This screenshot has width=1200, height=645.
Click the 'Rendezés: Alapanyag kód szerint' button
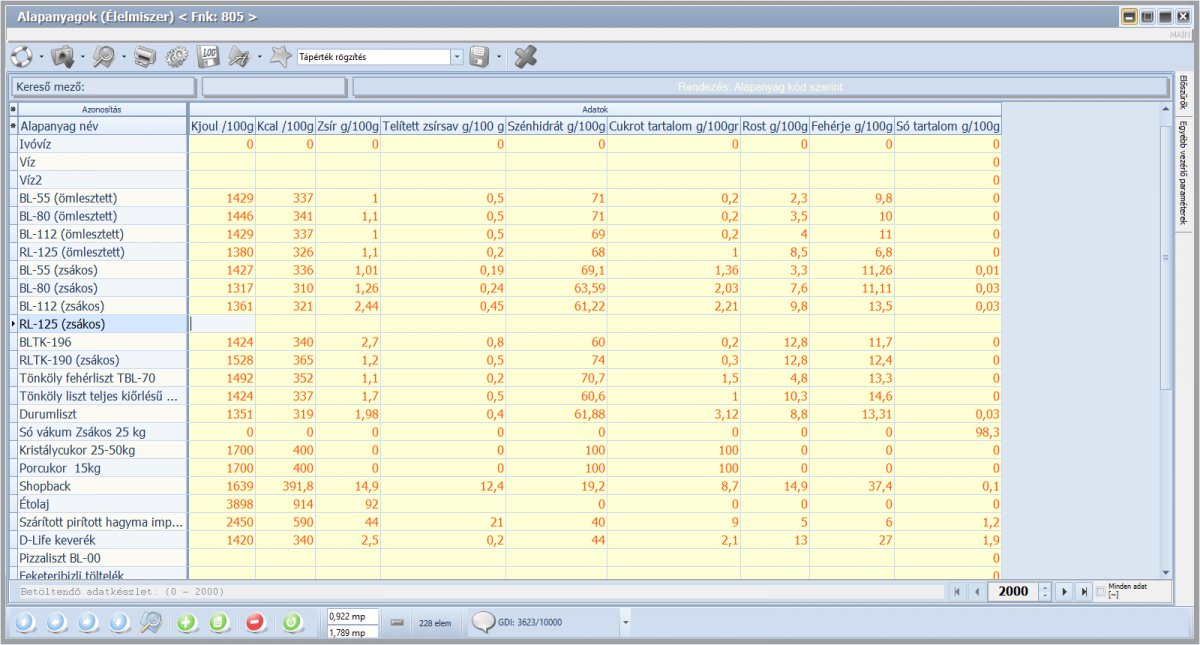tap(760, 87)
